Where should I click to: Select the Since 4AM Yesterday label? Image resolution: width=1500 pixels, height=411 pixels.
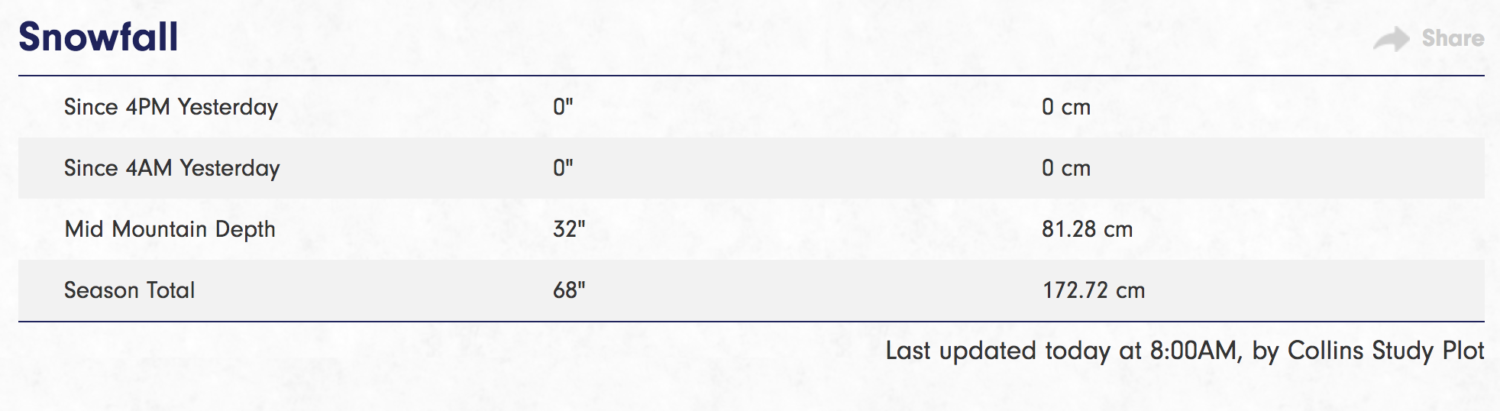(172, 168)
